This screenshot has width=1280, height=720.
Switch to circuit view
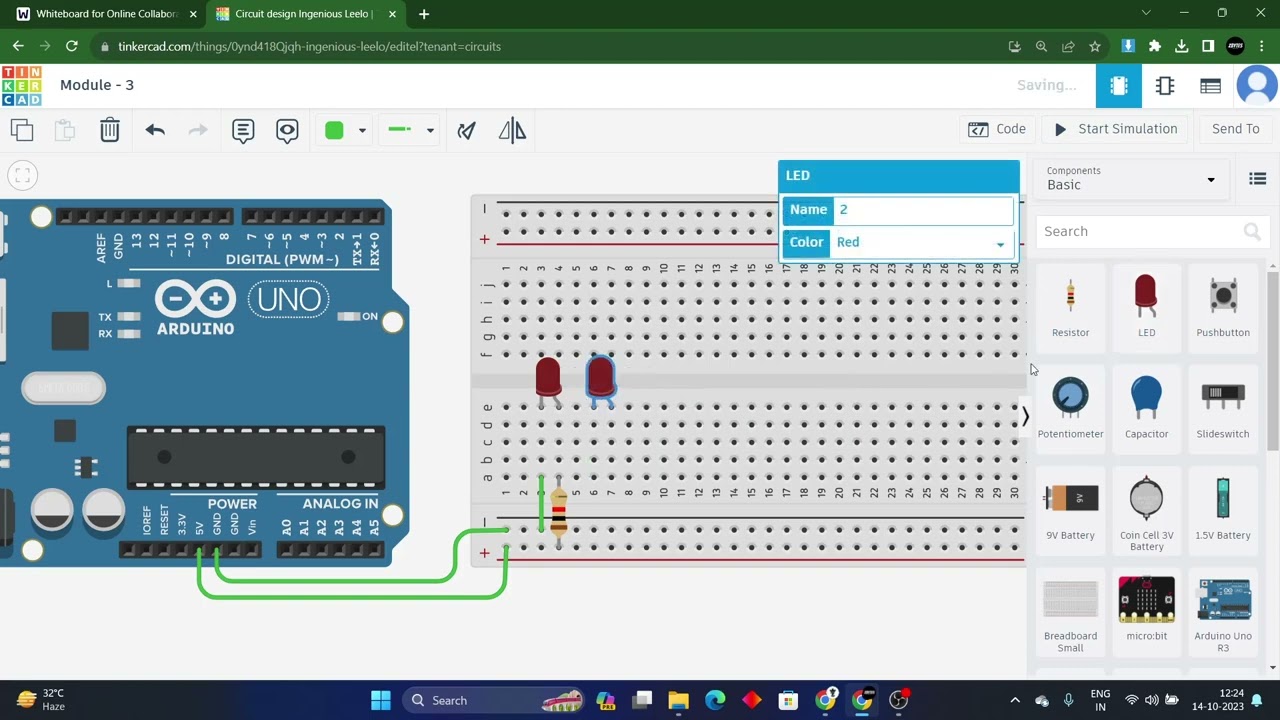(1118, 86)
